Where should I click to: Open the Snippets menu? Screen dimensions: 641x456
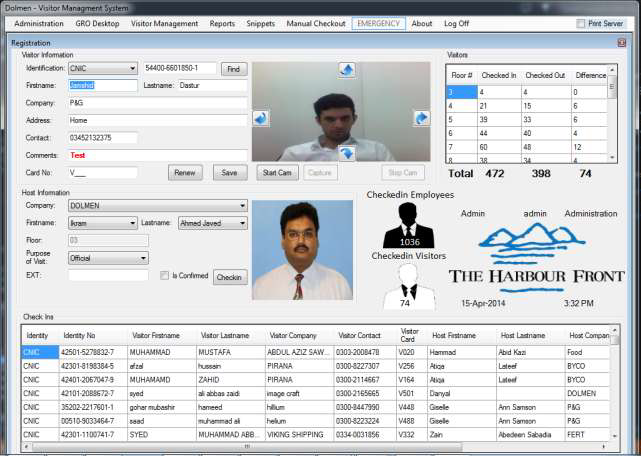[260, 24]
